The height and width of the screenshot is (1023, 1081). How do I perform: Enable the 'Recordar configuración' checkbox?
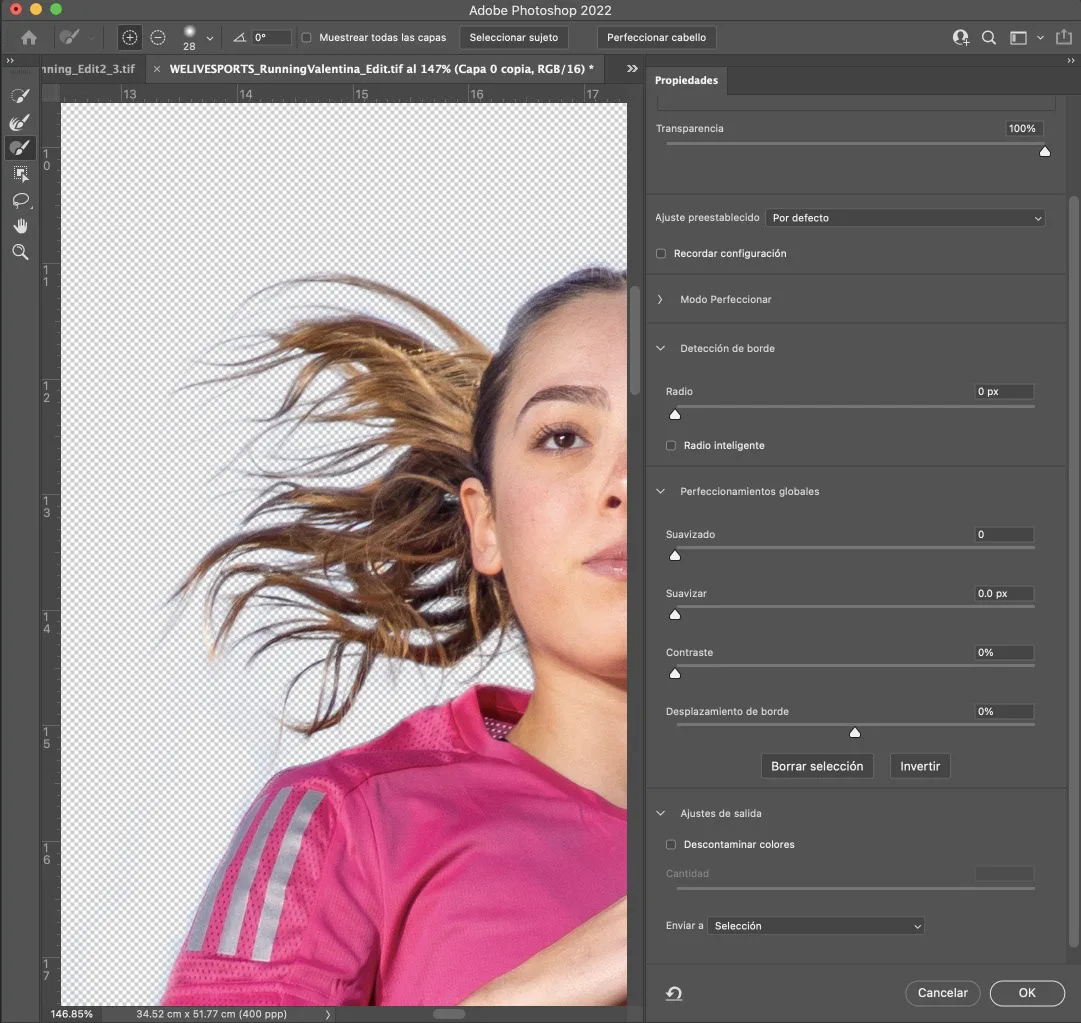click(661, 254)
